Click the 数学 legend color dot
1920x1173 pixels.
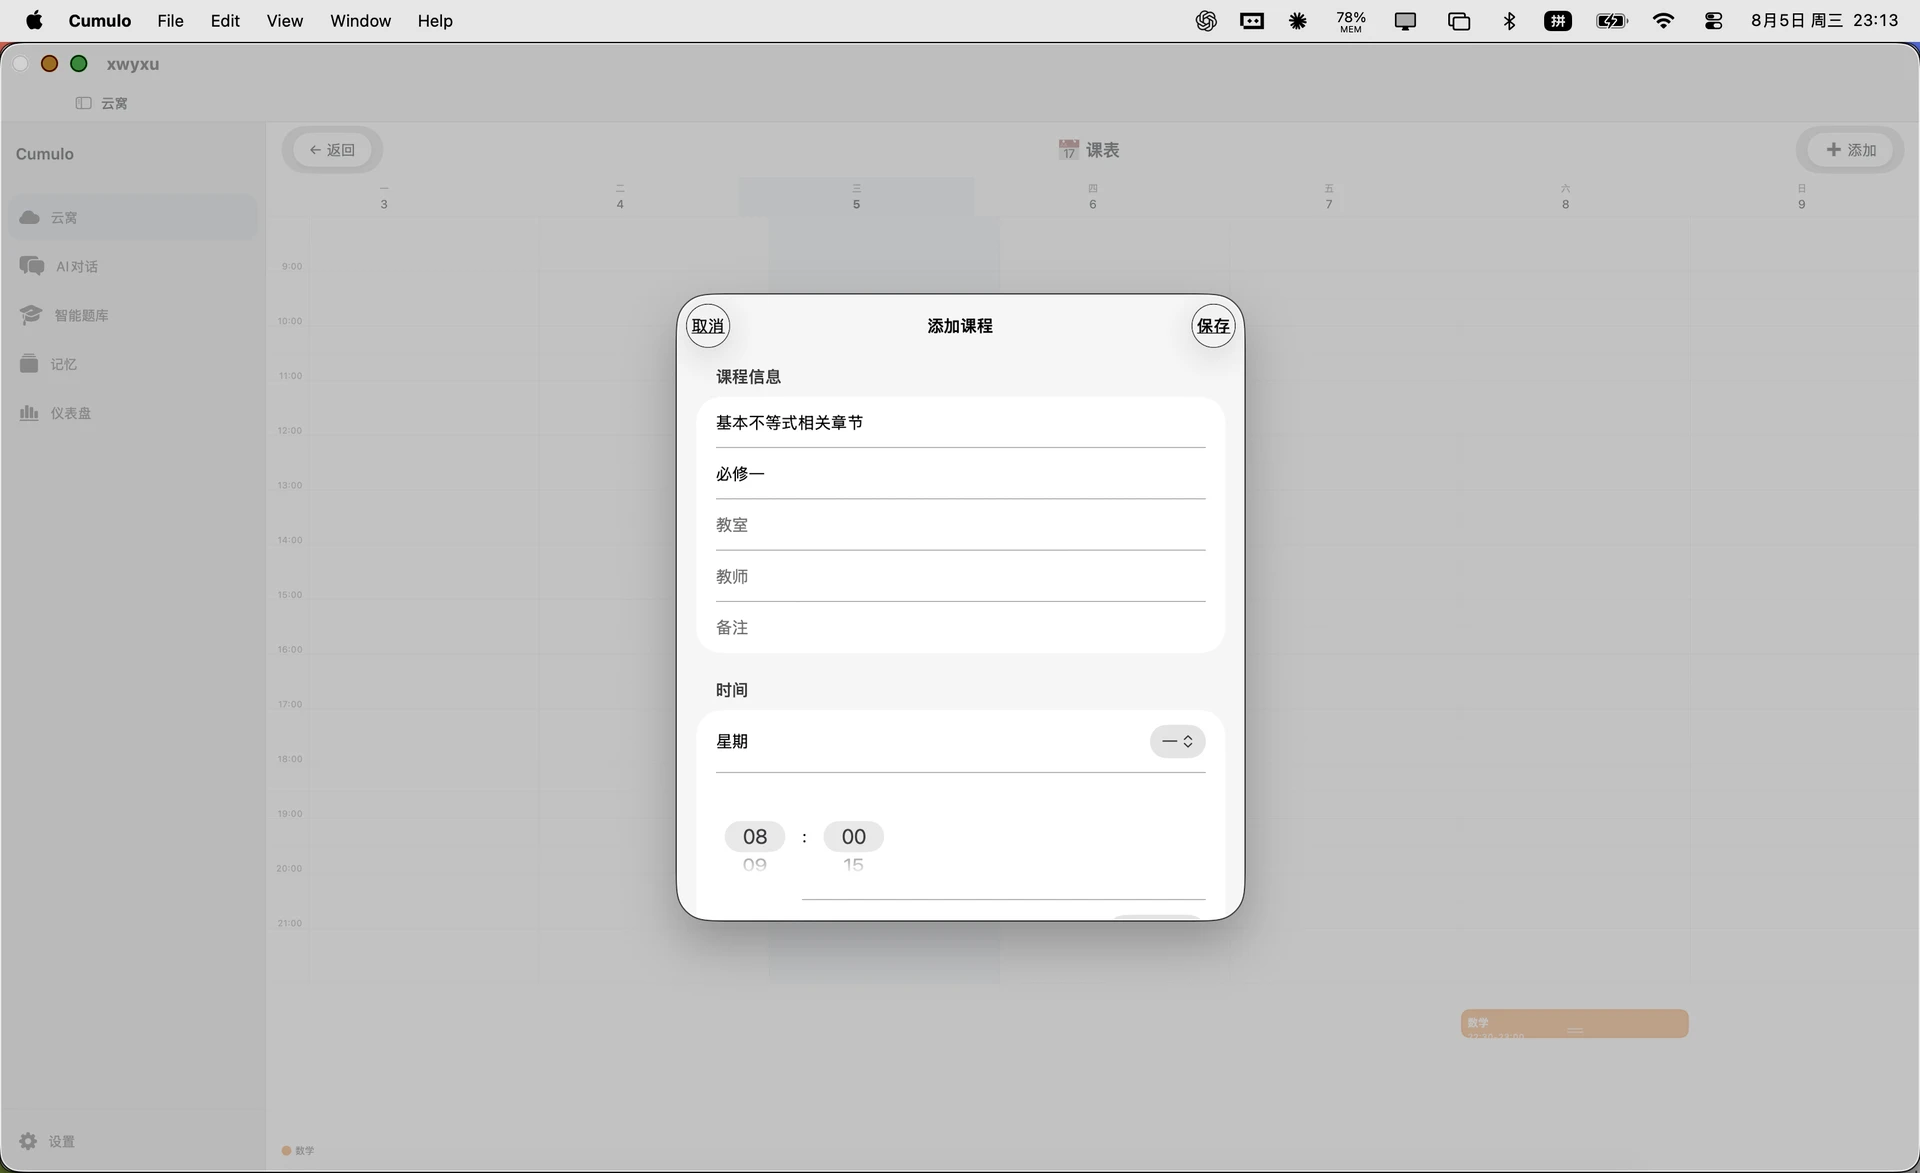(x=286, y=1151)
